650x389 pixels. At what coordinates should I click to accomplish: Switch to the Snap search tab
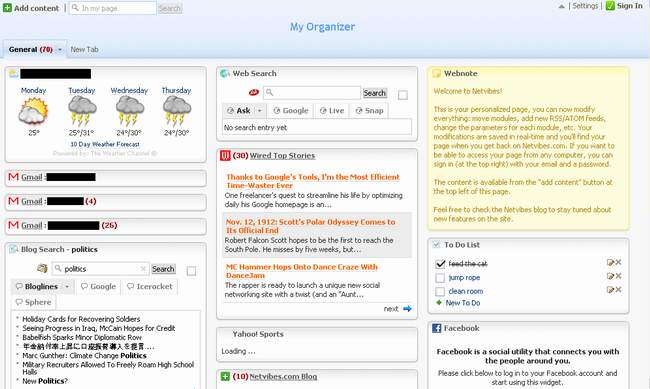pyautogui.click(x=369, y=111)
